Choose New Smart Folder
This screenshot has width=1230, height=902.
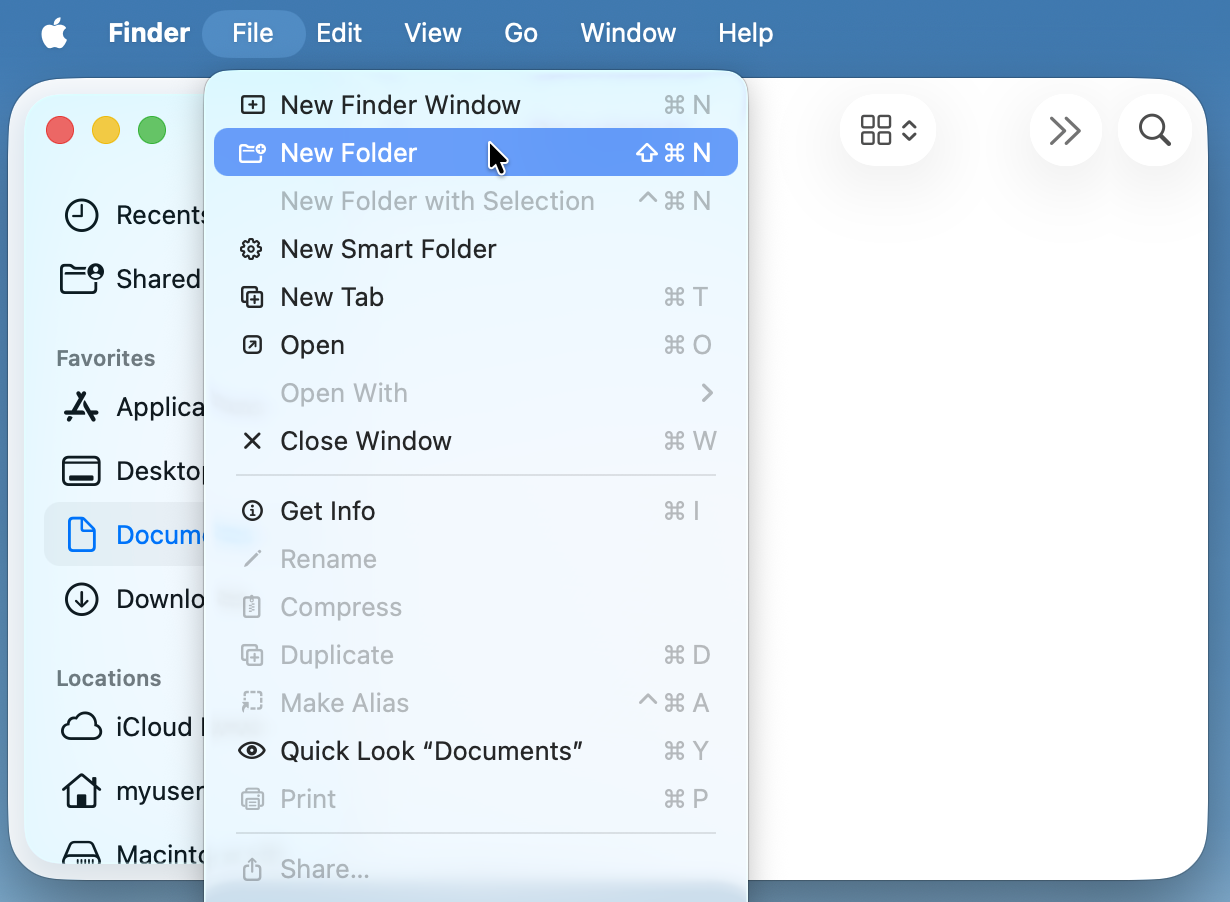(x=476, y=249)
